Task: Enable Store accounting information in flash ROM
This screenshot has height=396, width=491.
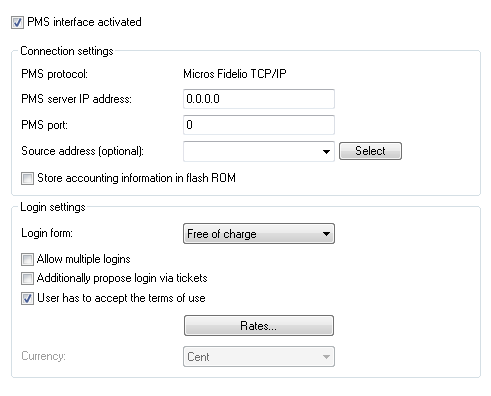Action: 27,178
